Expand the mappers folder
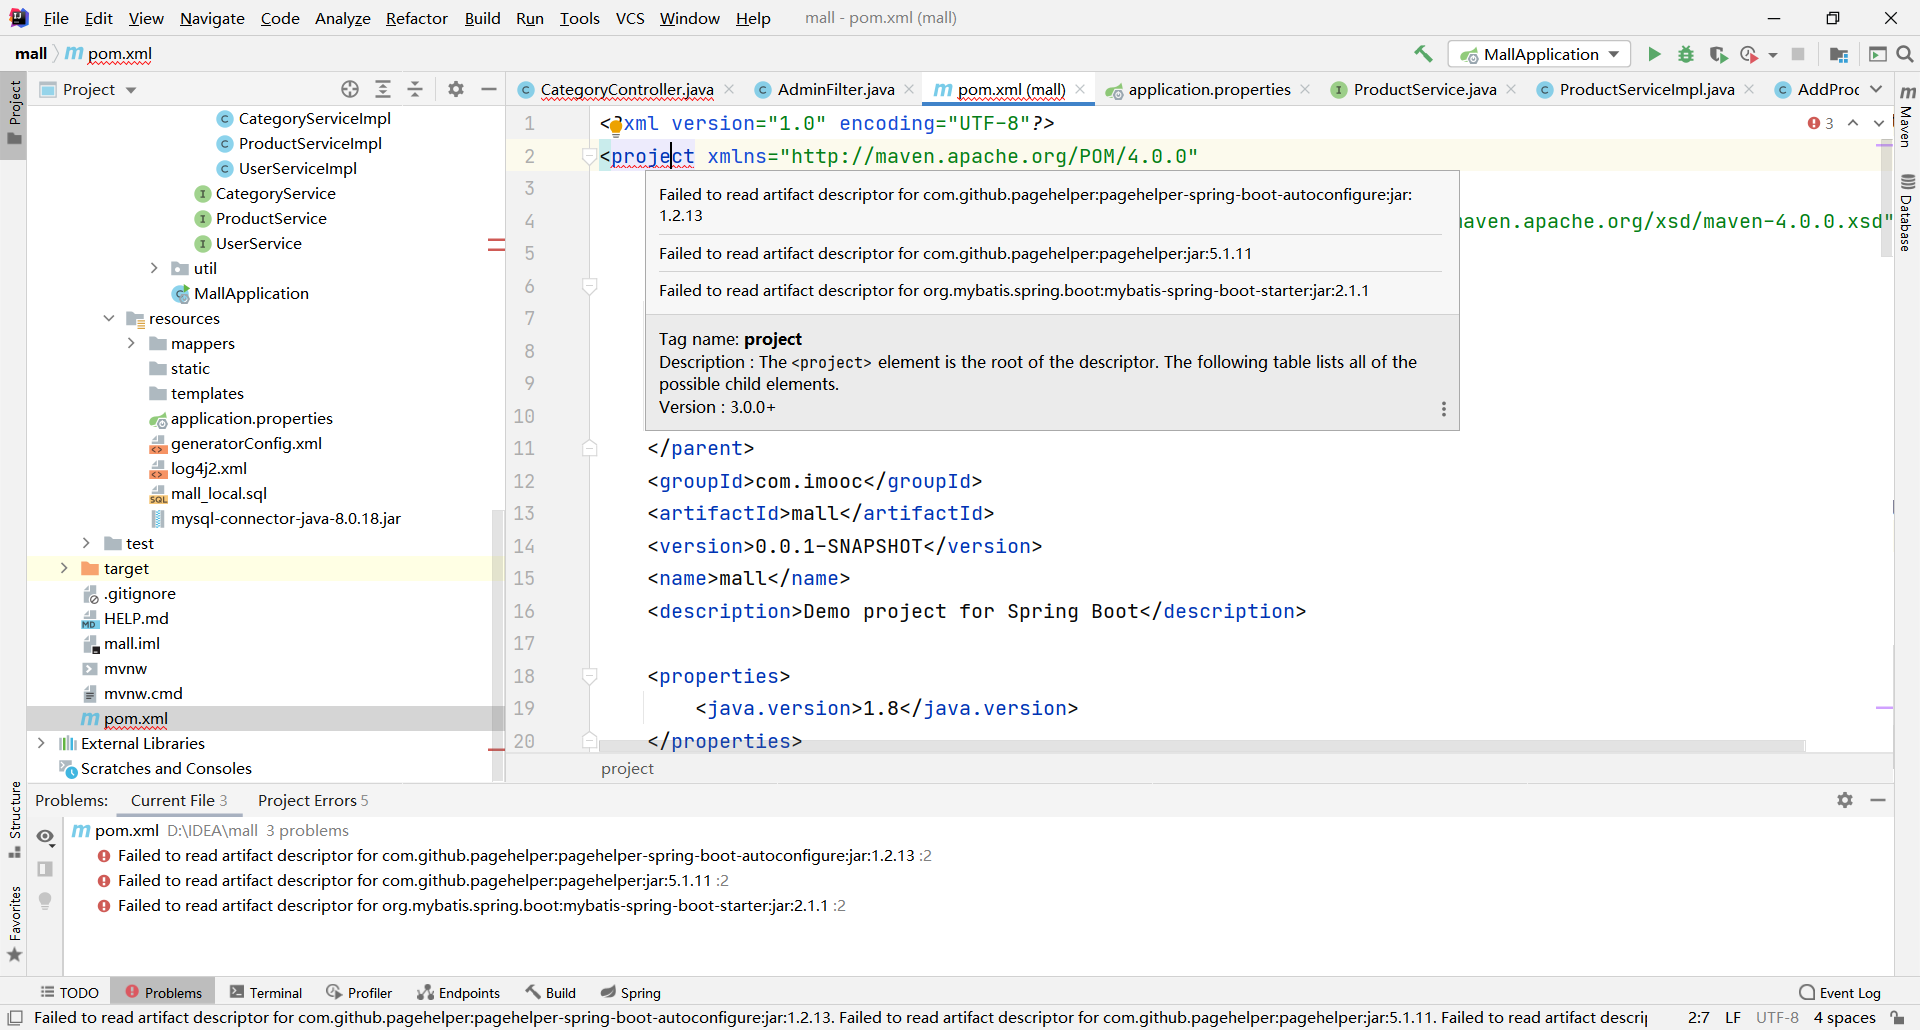Image resolution: width=1920 pixels, height=1030 pixels. pos(131,343)
